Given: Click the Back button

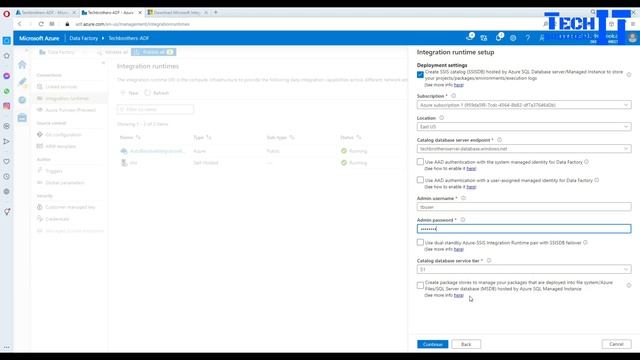Looking at the screenshot, I should (x=466, y=344).
